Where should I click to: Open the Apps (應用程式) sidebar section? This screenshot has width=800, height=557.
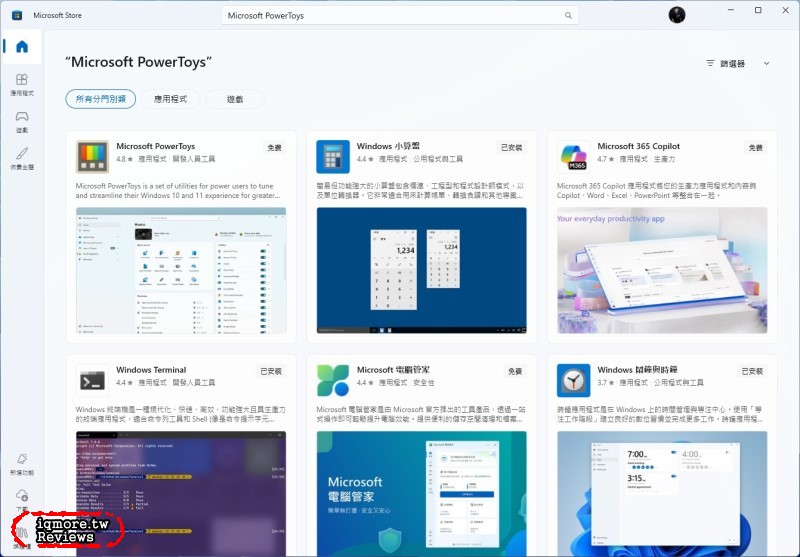coord(22,85)
